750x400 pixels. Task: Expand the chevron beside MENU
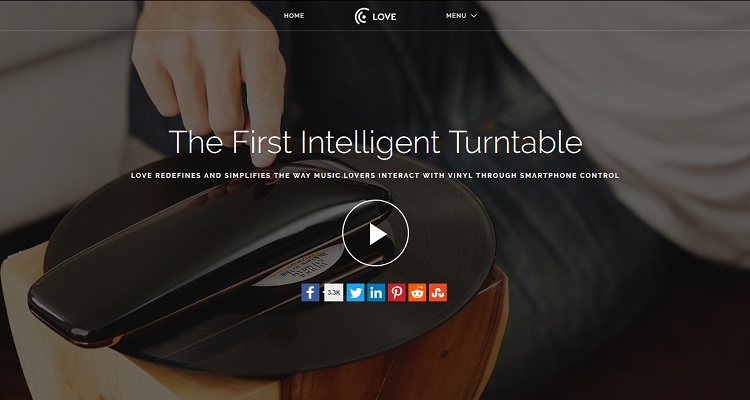474,16
